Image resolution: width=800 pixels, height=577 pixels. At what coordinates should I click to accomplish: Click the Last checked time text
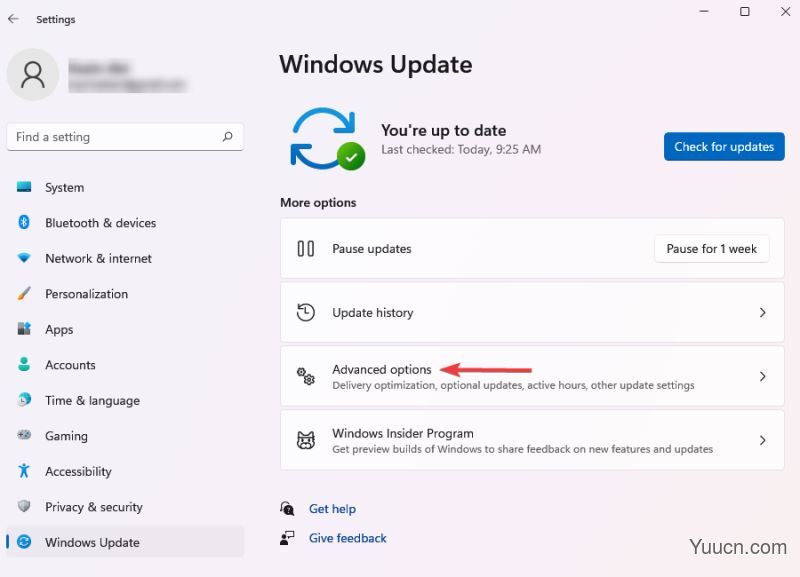pyautogui.click(x=461, y=149)
